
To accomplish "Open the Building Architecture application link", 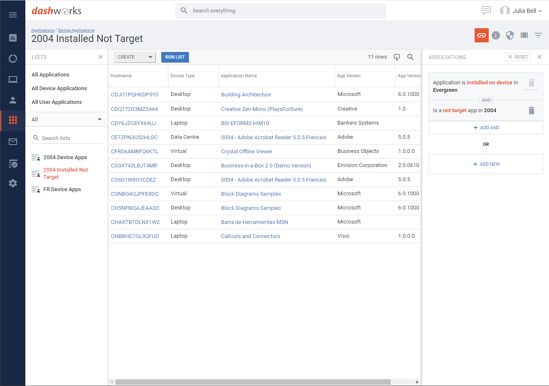I will click(246, 95).
